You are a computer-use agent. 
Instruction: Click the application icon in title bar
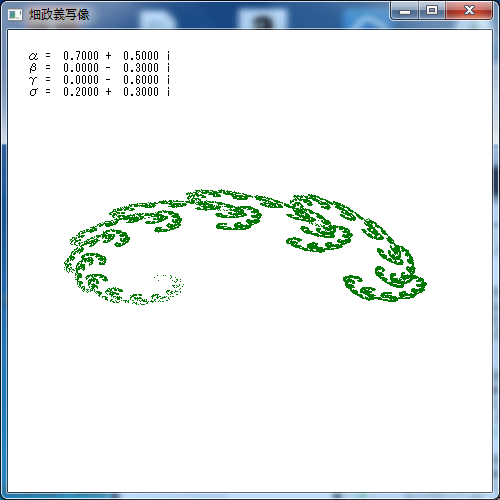click(x=15, y=15)
